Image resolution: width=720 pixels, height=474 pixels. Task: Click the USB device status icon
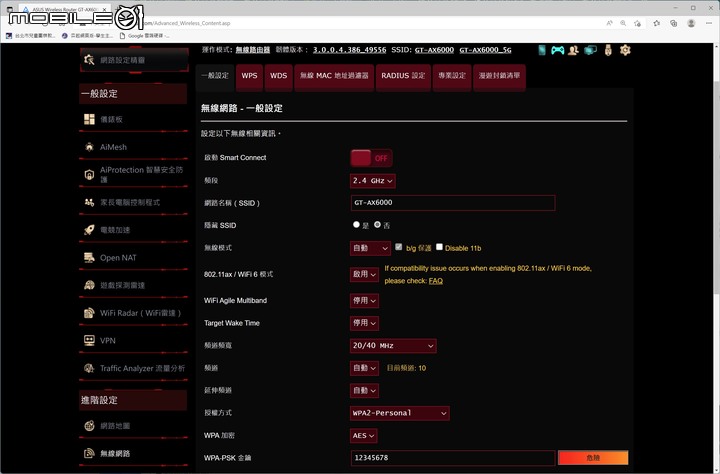tap(608, 50)
